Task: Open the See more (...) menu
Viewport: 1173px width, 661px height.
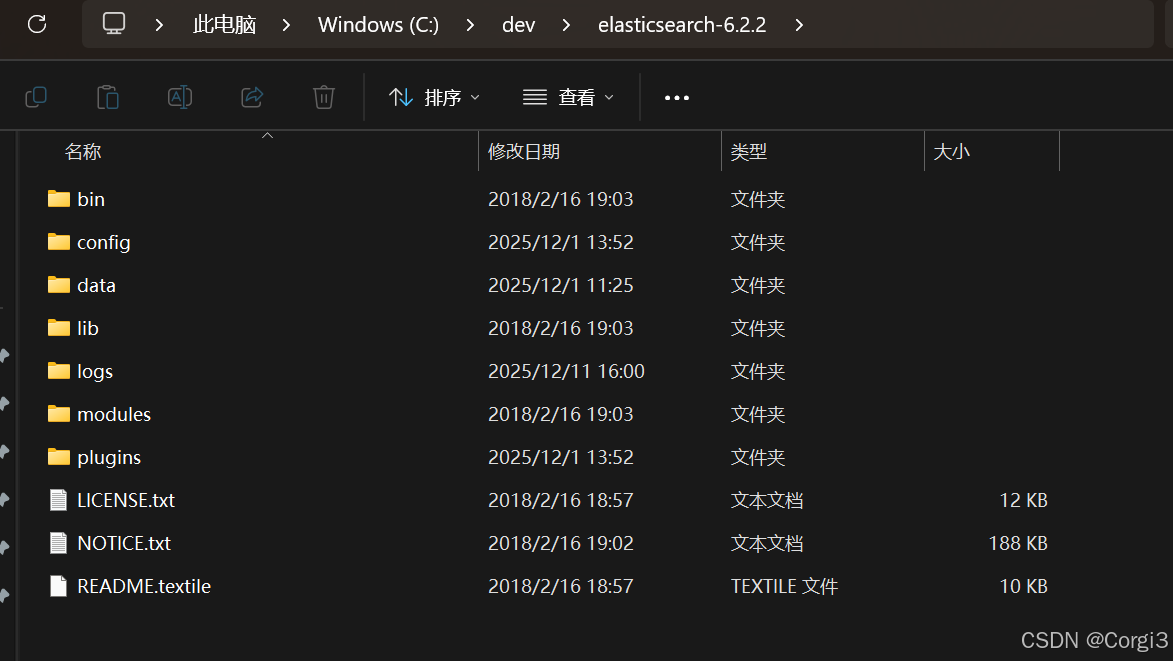Action: [x=677, y=97]
